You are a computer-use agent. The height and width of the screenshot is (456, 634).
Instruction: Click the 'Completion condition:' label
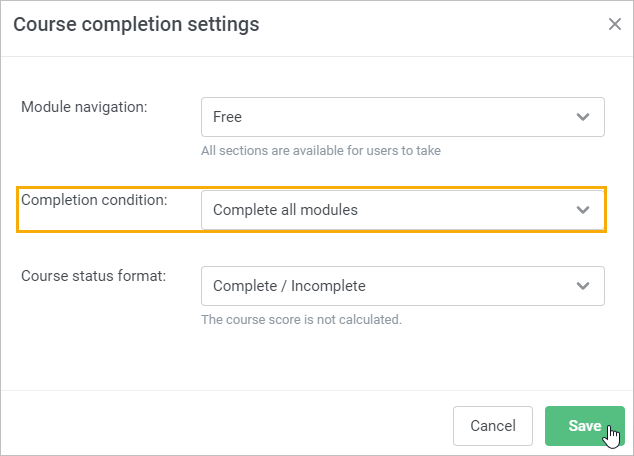click(94, 200)
